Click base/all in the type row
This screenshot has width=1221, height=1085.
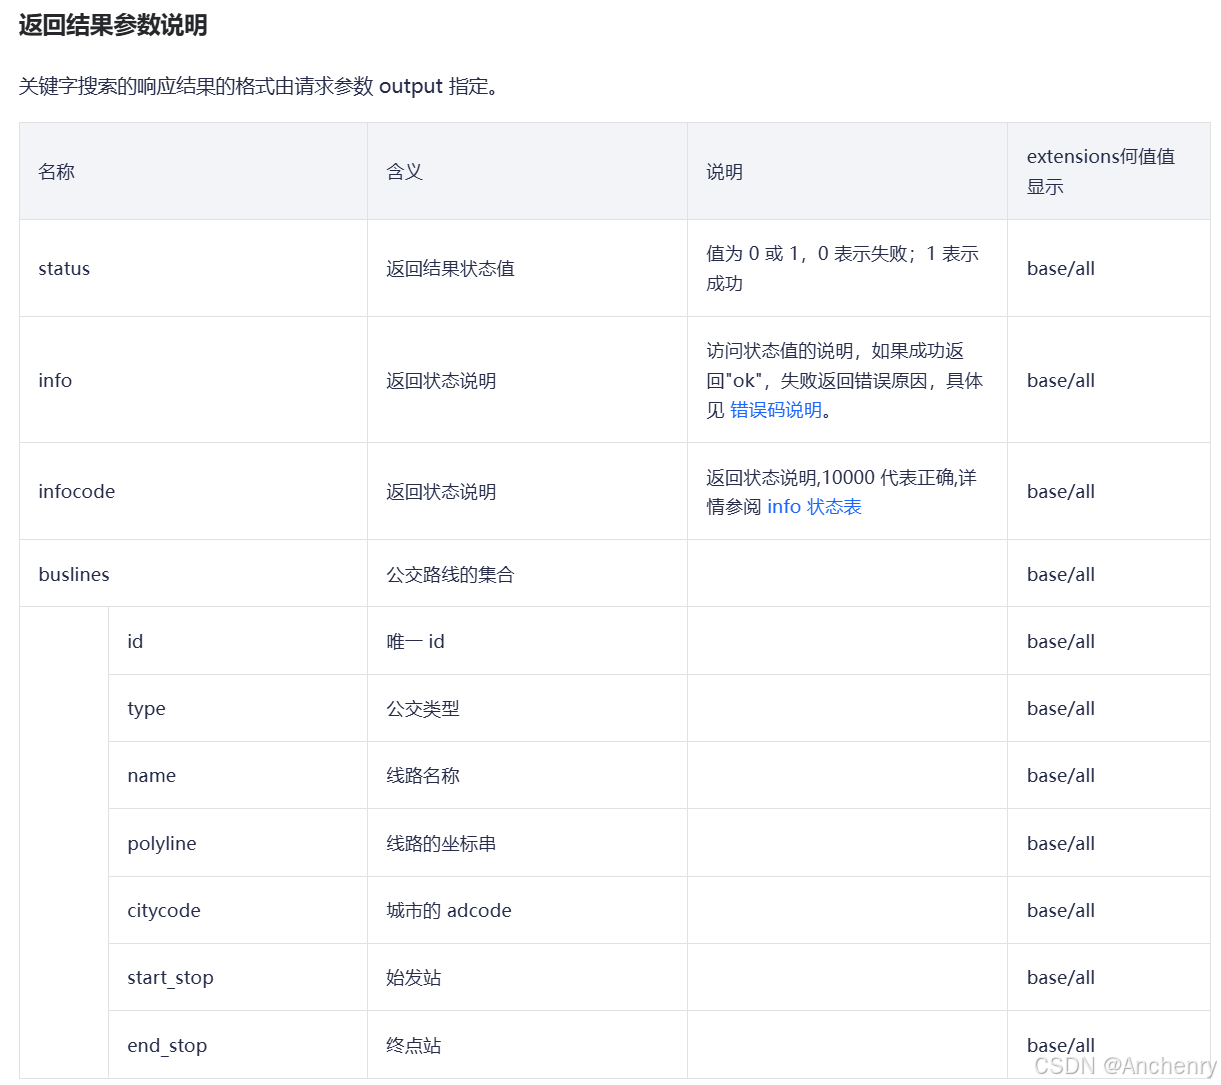click(x=1061, y=708)
